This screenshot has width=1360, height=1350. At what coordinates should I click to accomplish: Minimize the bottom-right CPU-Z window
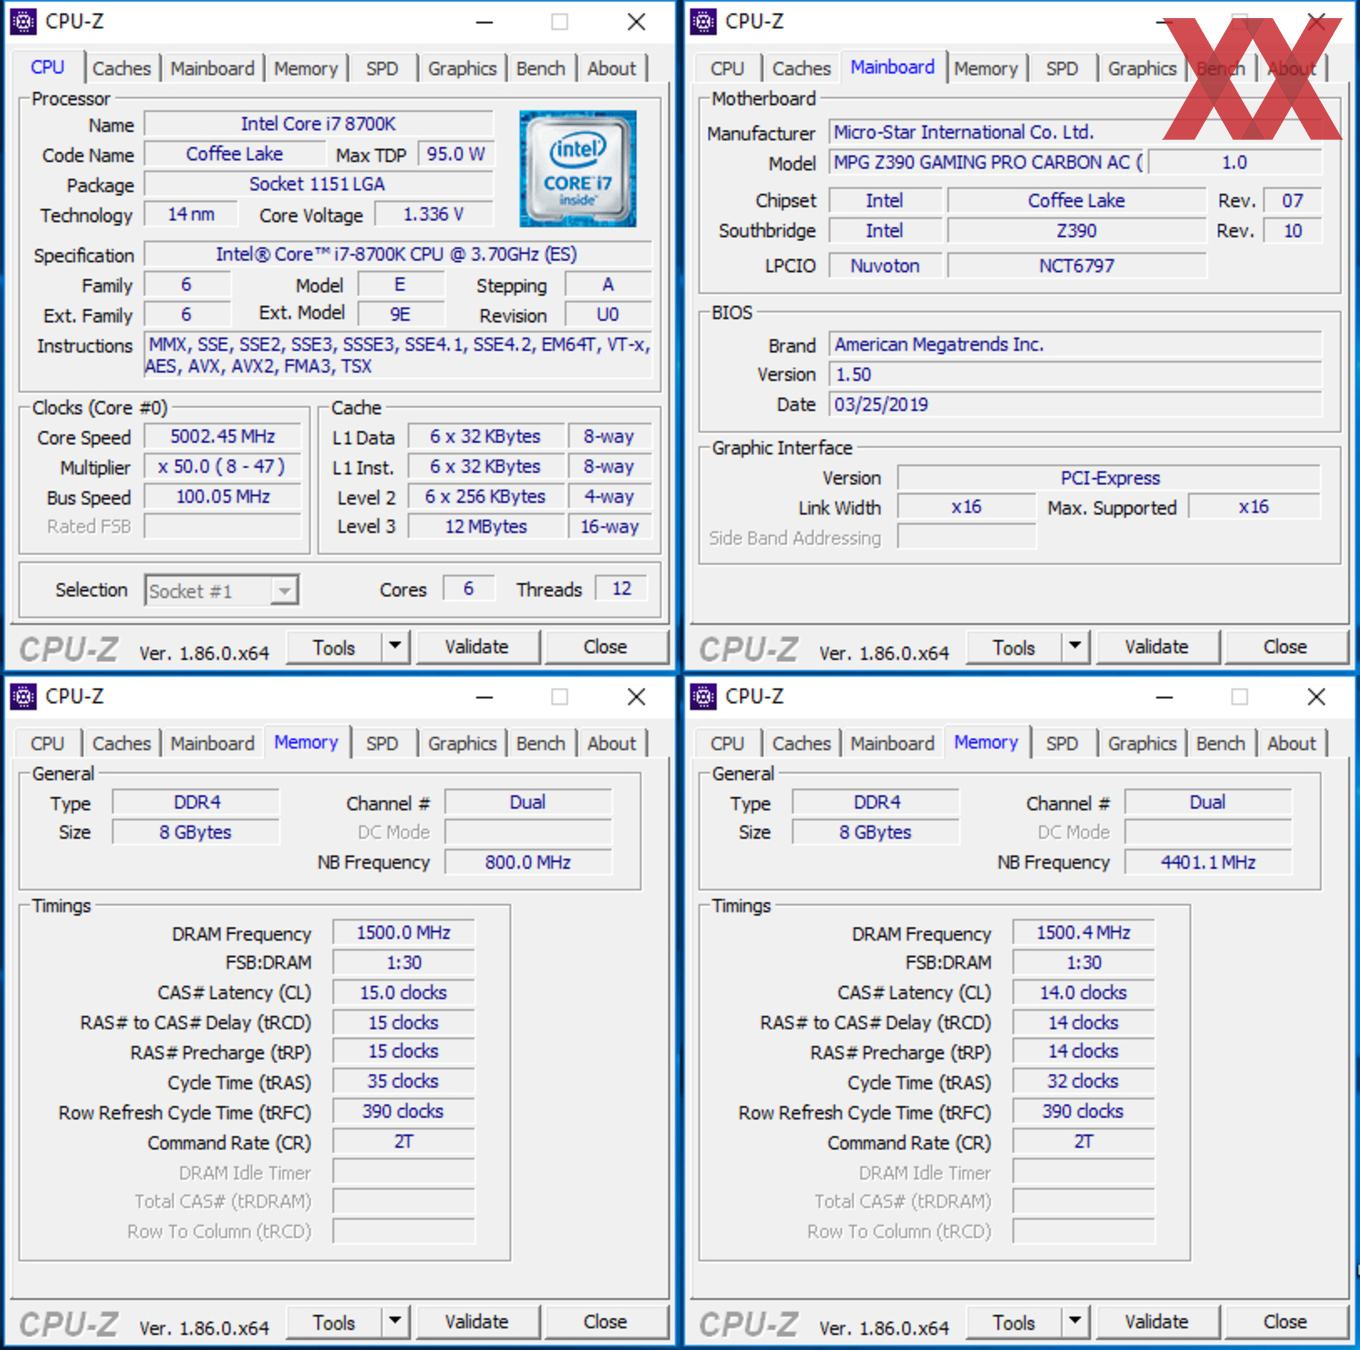click(1164, 697)
